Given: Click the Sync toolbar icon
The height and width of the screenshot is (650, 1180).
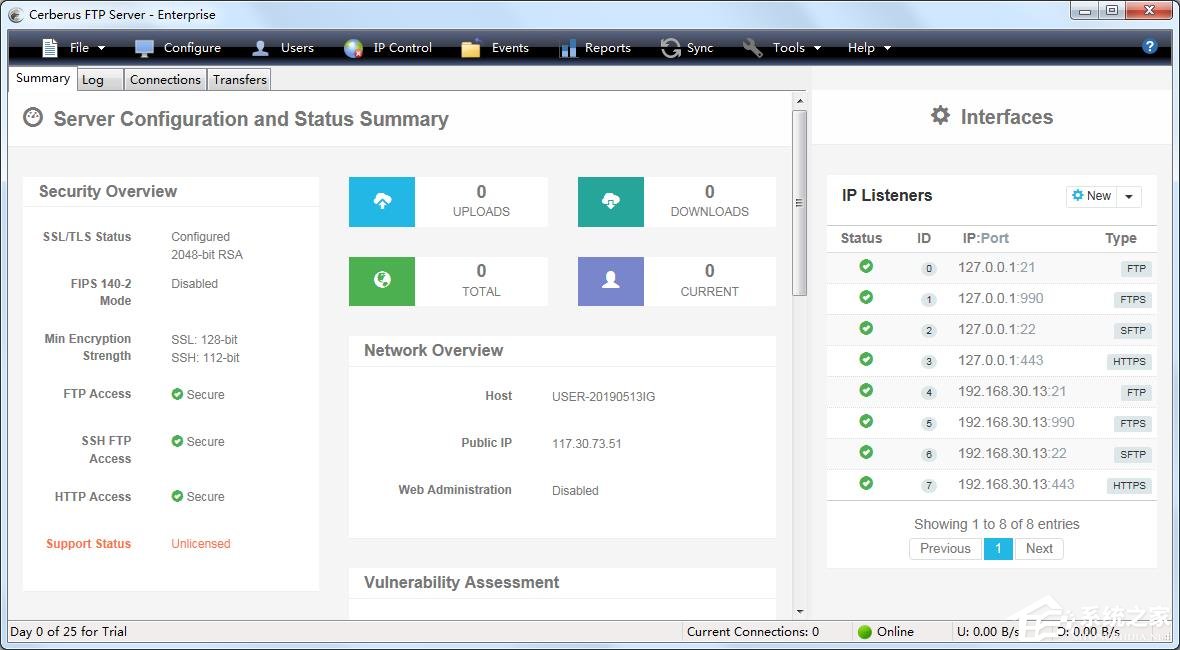Looking at the screenshot, I should click(670, 48).
